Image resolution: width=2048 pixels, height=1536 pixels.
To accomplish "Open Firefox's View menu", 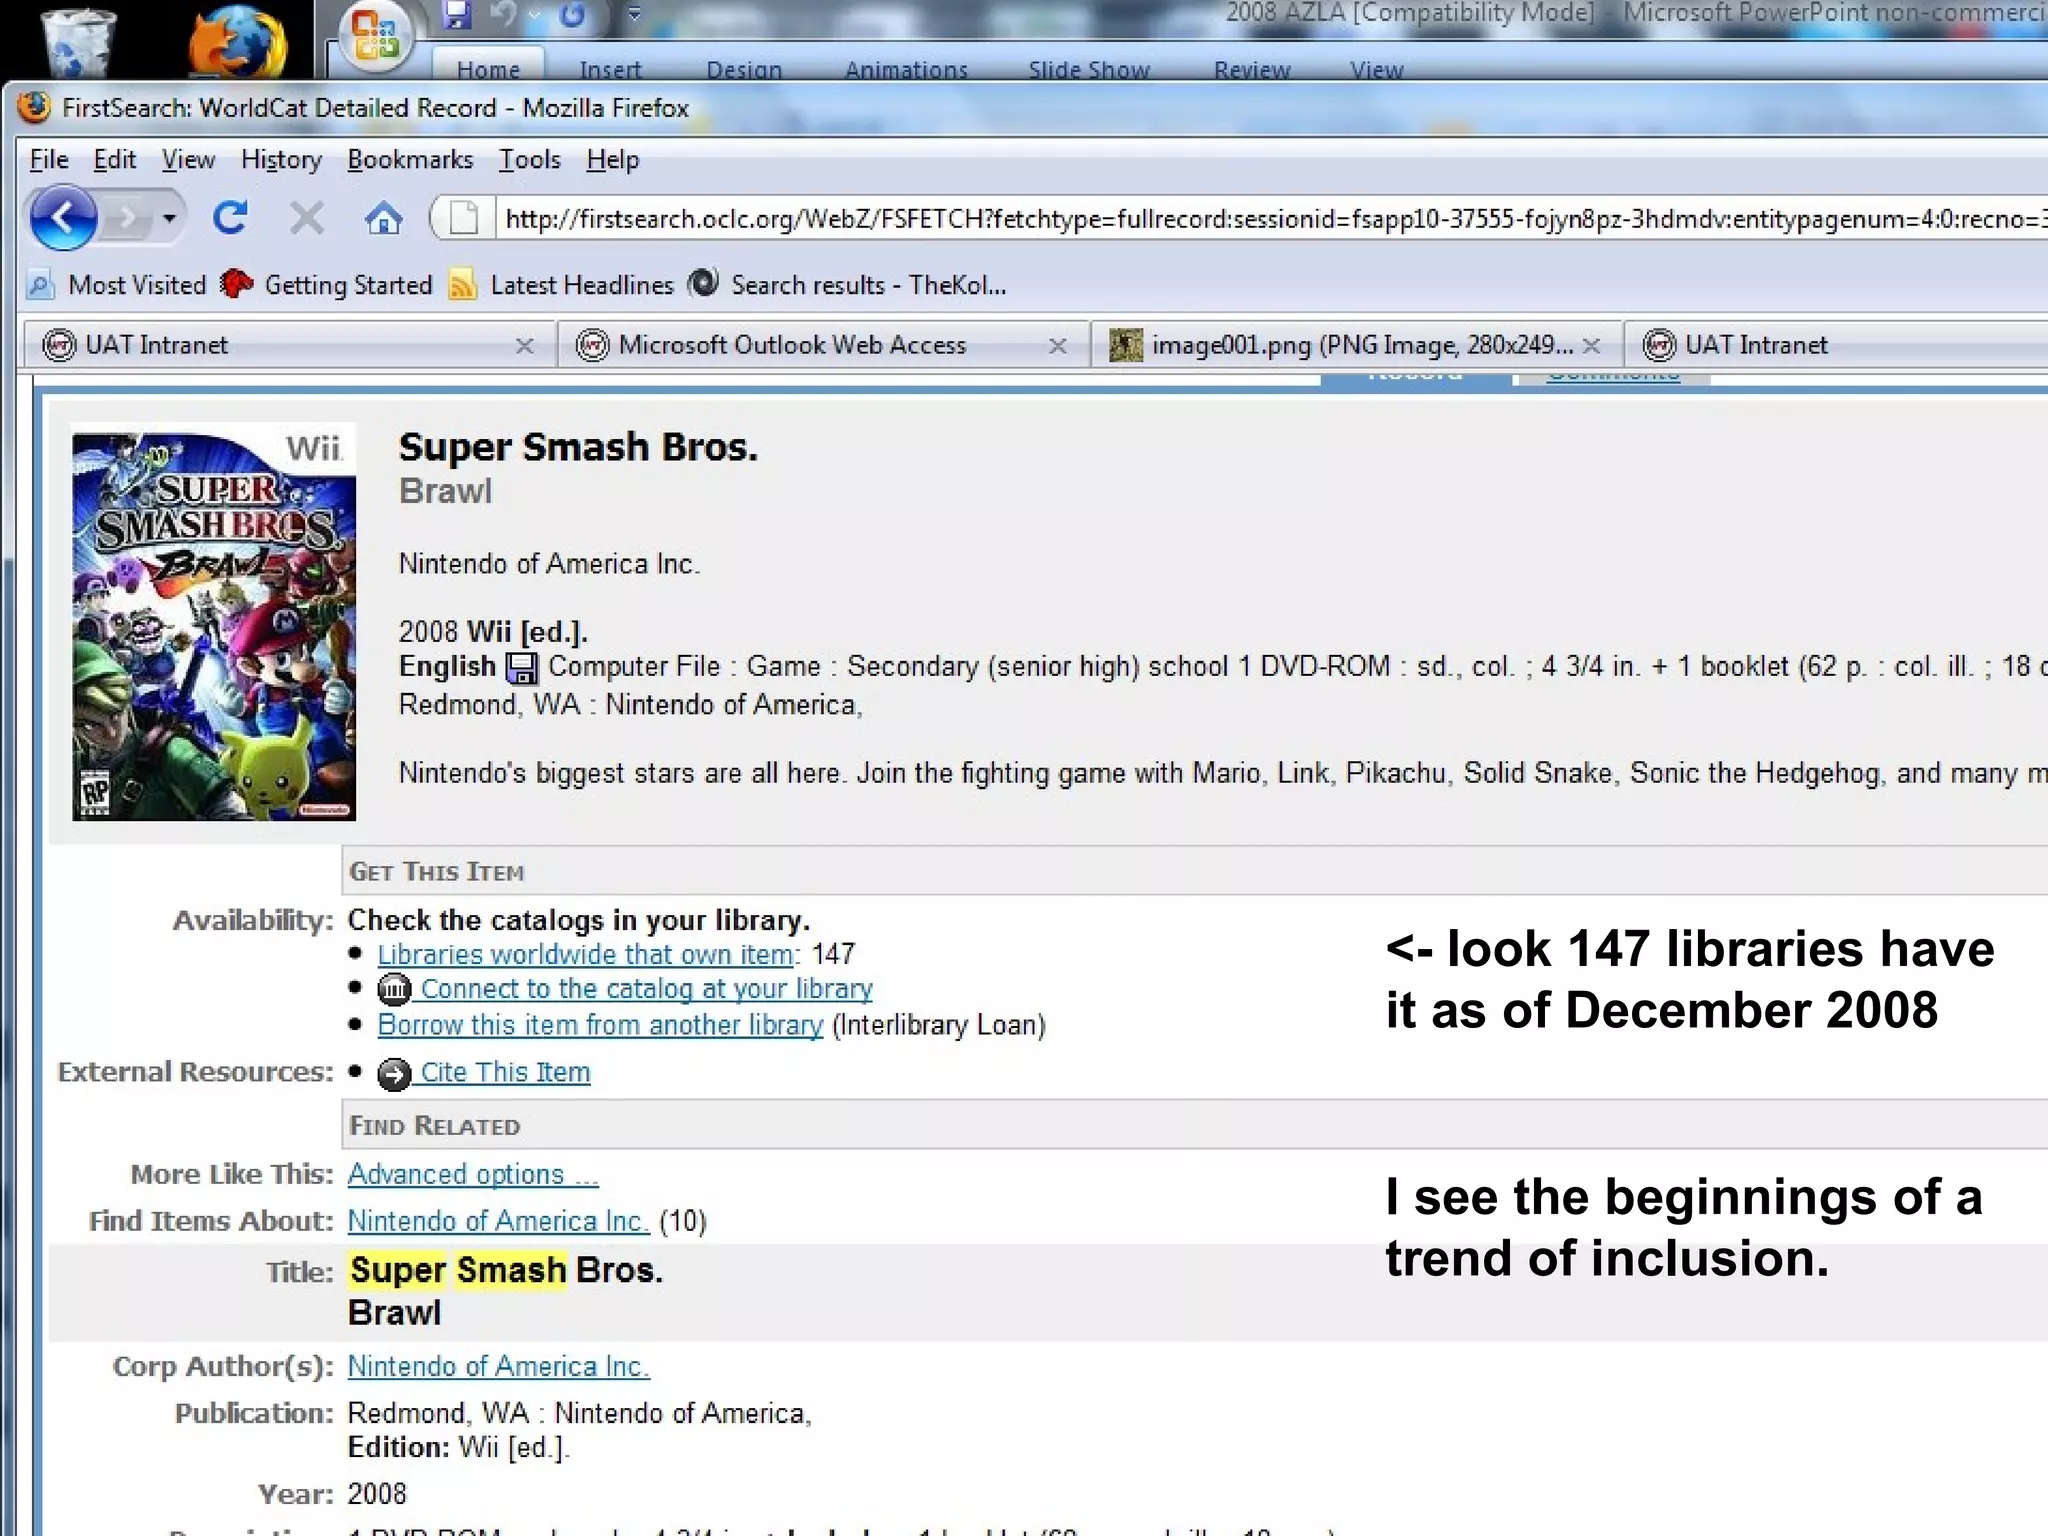I will pyautogui.click(x=188, y=160).
